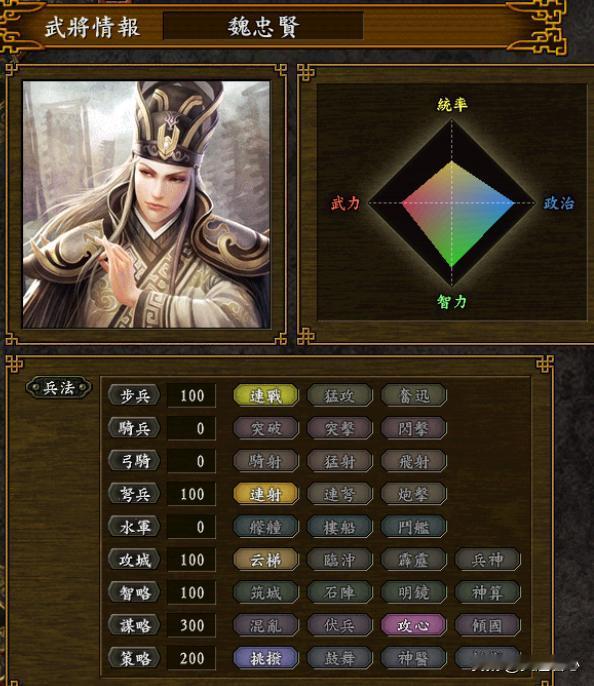Open the 兵法 section label
594x686 pixels.
click(59, 388)
